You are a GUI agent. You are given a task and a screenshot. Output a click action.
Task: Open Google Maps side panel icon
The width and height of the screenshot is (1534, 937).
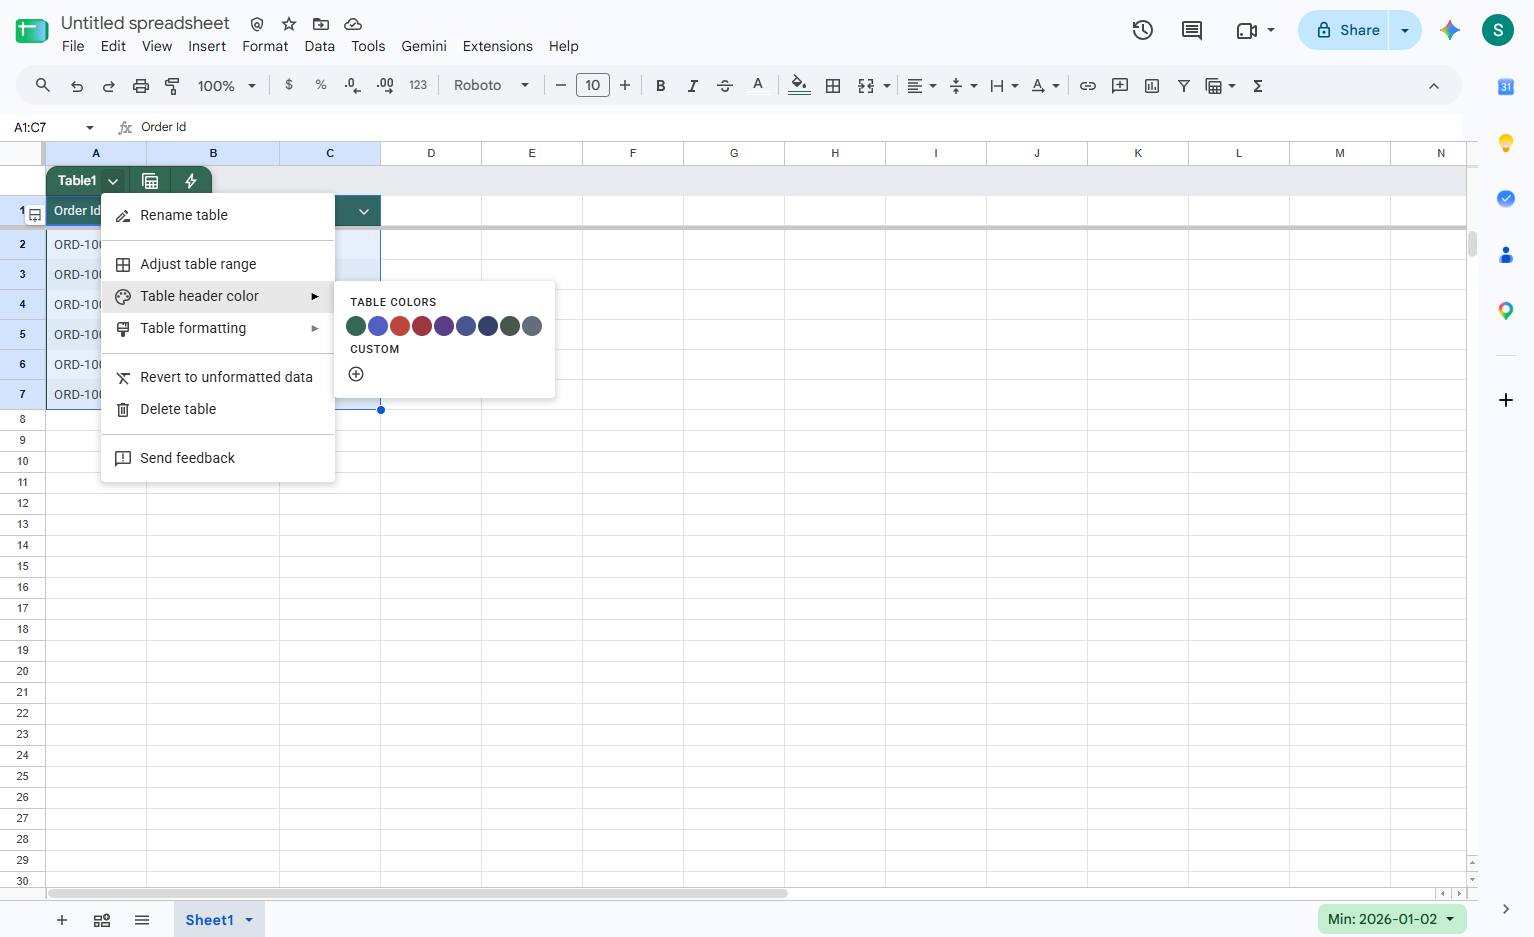(x=1506, y=311)
